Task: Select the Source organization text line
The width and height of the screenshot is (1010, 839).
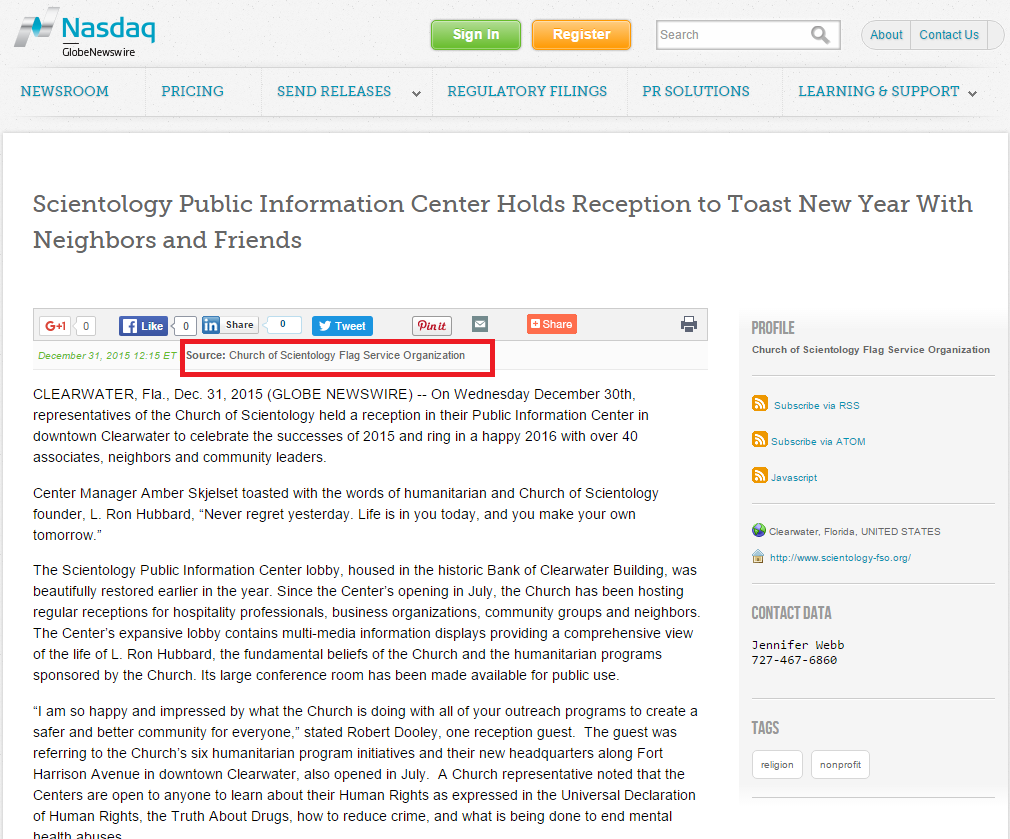Action: click(325, 355)
